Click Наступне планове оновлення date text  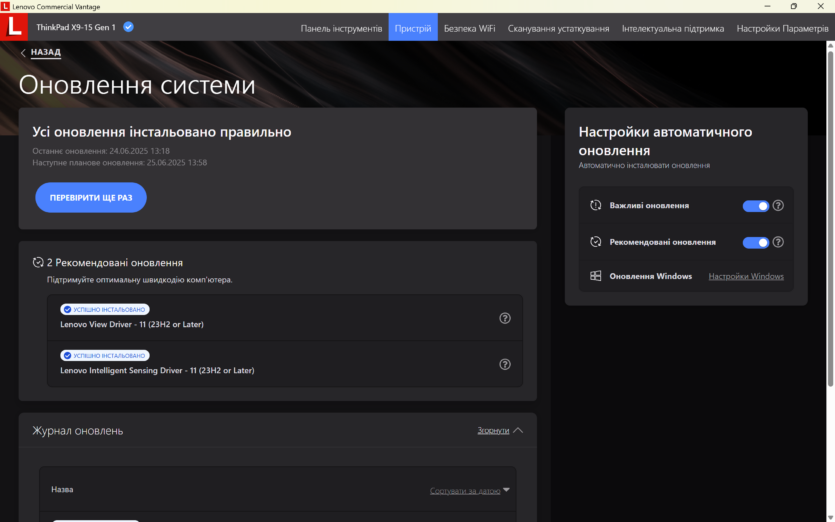tap(120, 162)
